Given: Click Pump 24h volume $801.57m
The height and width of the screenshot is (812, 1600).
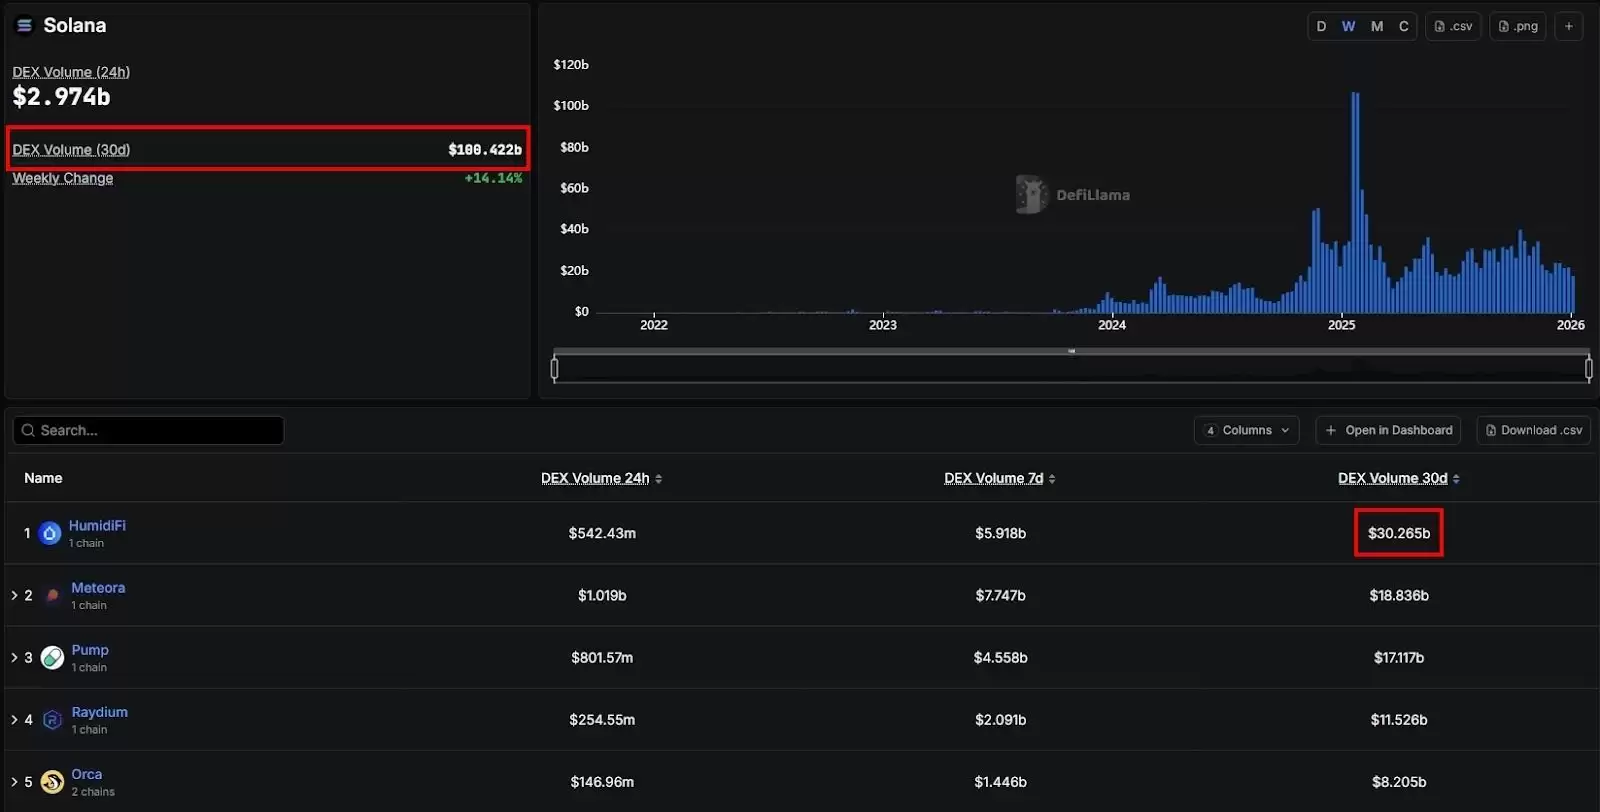Looking at the screenshot, I should point(602,658).
